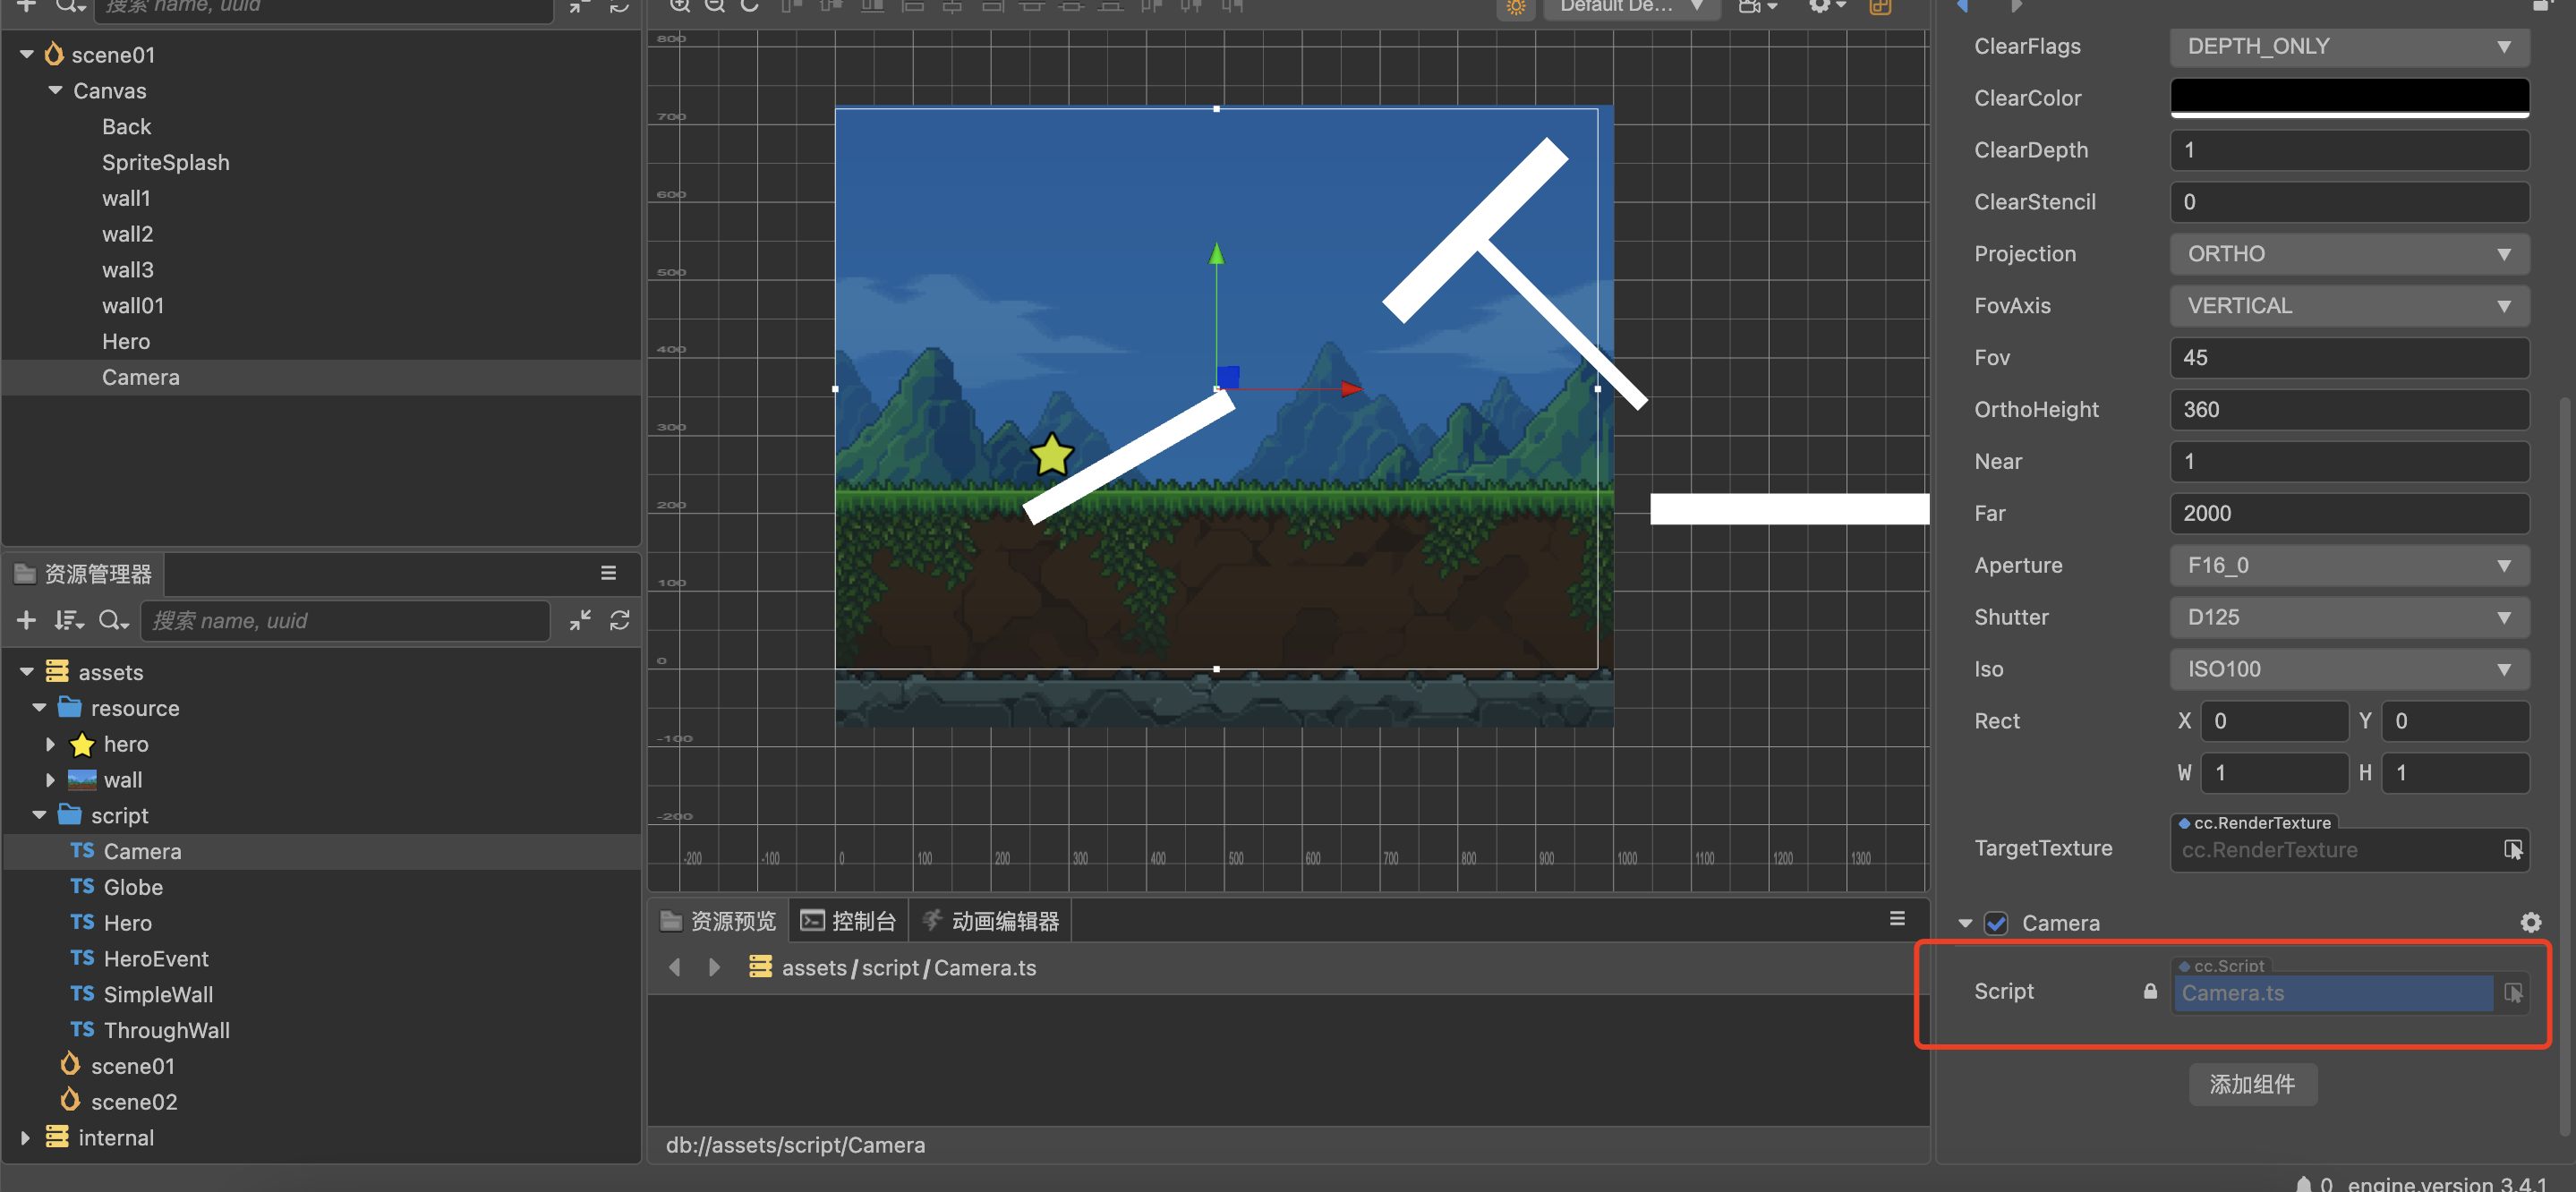2576x1192 pixels.
Task: Click the Script field locate icon
Action: coord(2513,993)
